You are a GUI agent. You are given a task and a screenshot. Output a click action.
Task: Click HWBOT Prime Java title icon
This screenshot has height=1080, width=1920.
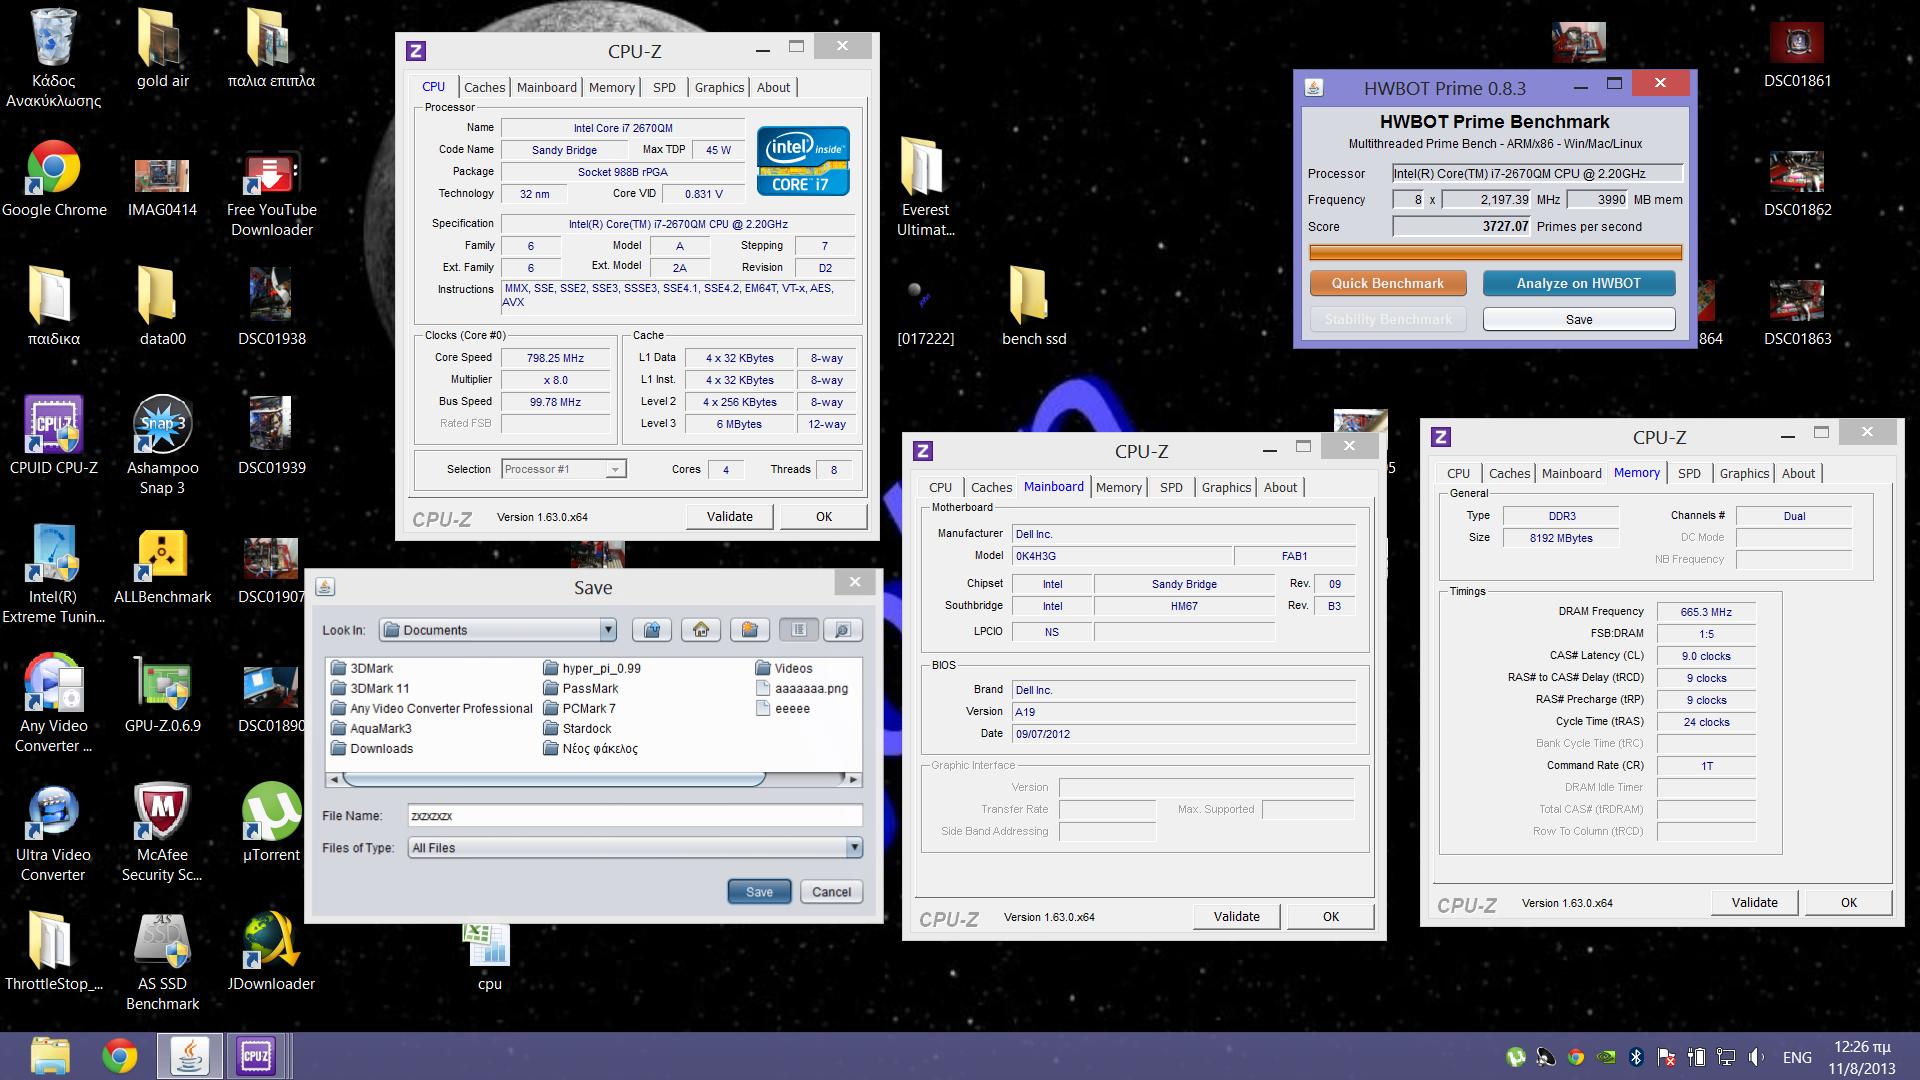click(1315, 88)
